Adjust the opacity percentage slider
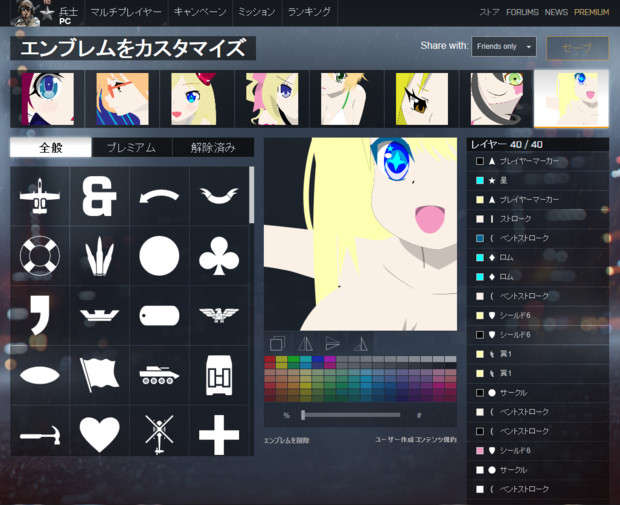Viewport: 620px width, 505px height. [304, 414]
